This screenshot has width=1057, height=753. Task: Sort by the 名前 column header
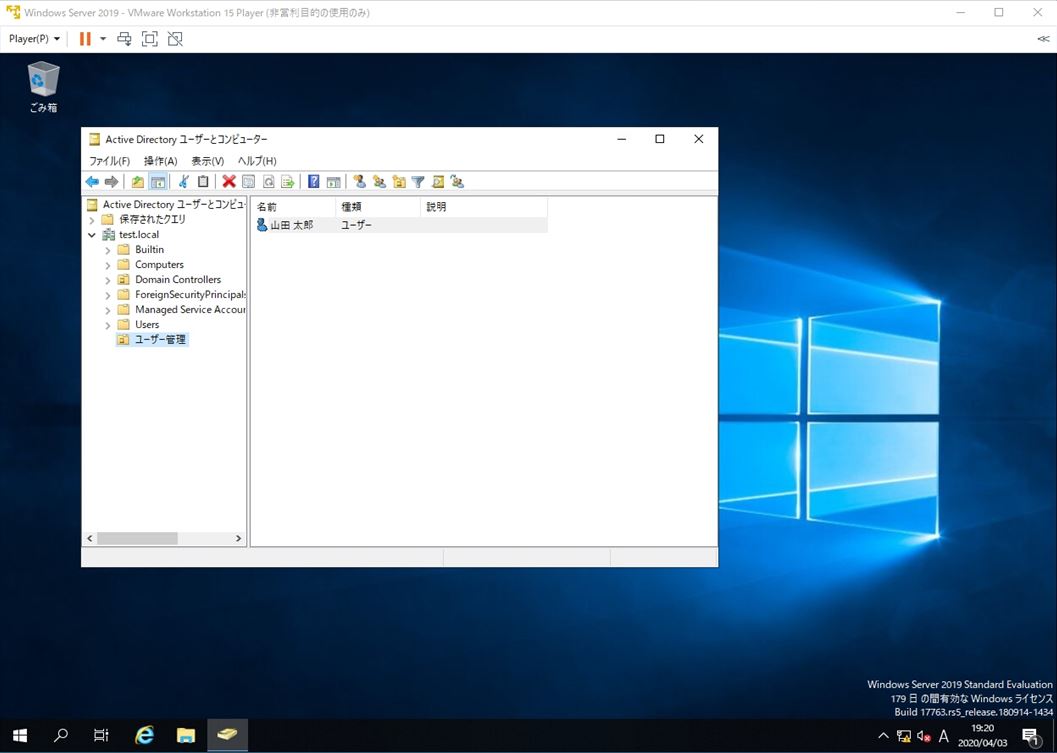pyautogui.click(x=293, y=207)
